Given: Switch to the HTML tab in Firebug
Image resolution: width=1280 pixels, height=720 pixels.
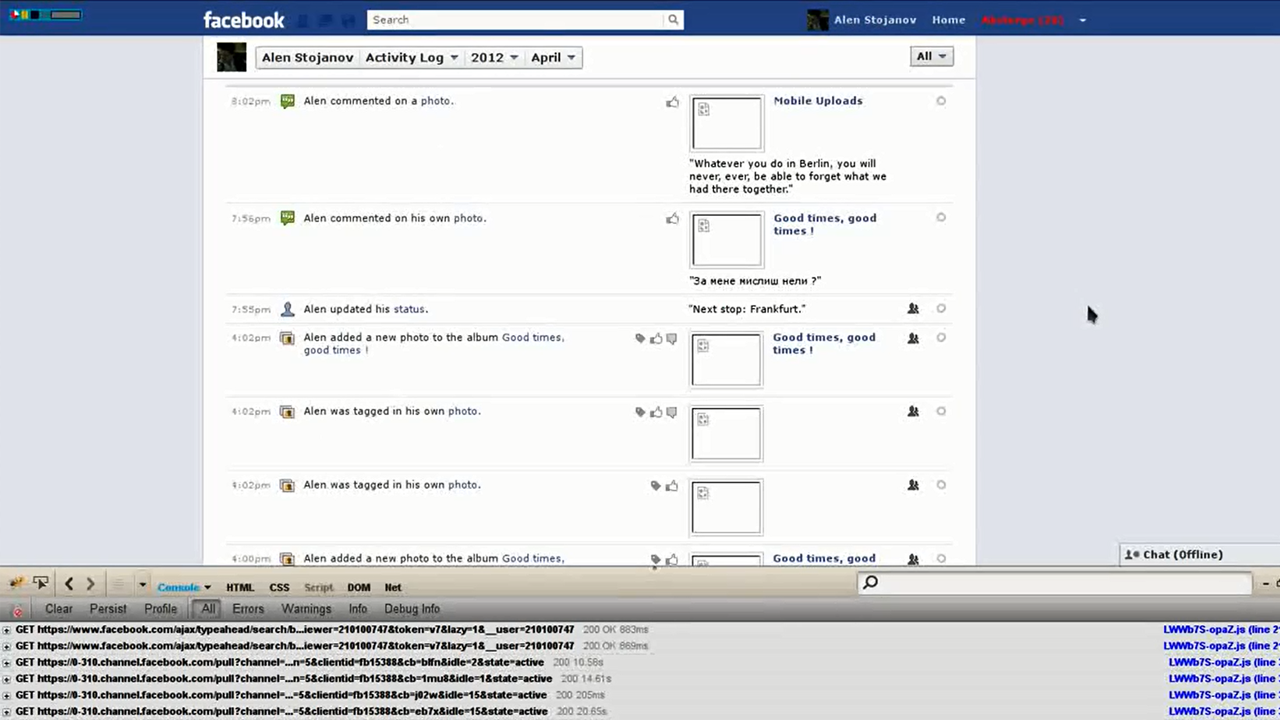Looking at the screenshot, I should [239, 587].
